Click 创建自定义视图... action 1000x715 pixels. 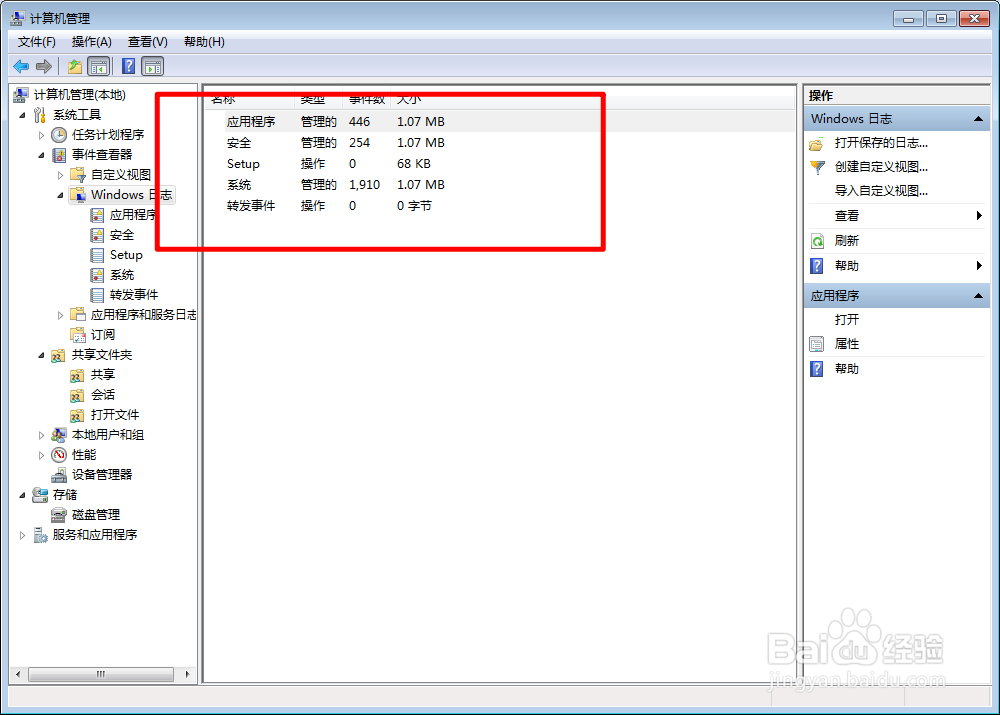(881, 167)
